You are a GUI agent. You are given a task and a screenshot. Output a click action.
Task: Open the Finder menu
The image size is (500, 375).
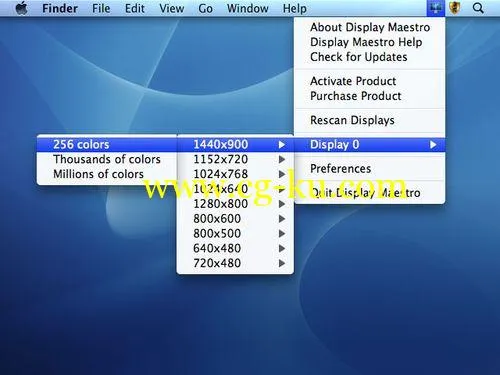click(60, 8)
